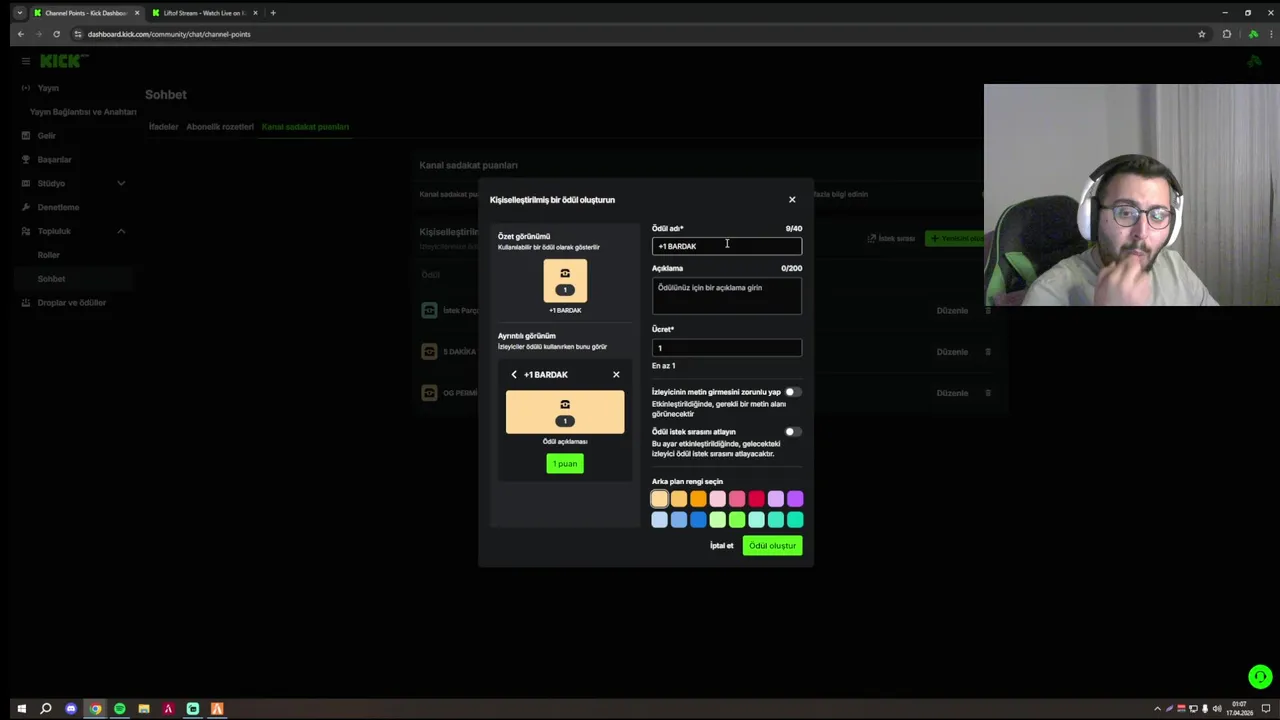Click the İptal et cancel button
Image resolution: width=1280 pixels, height=720 pixels.
(721, 546)
